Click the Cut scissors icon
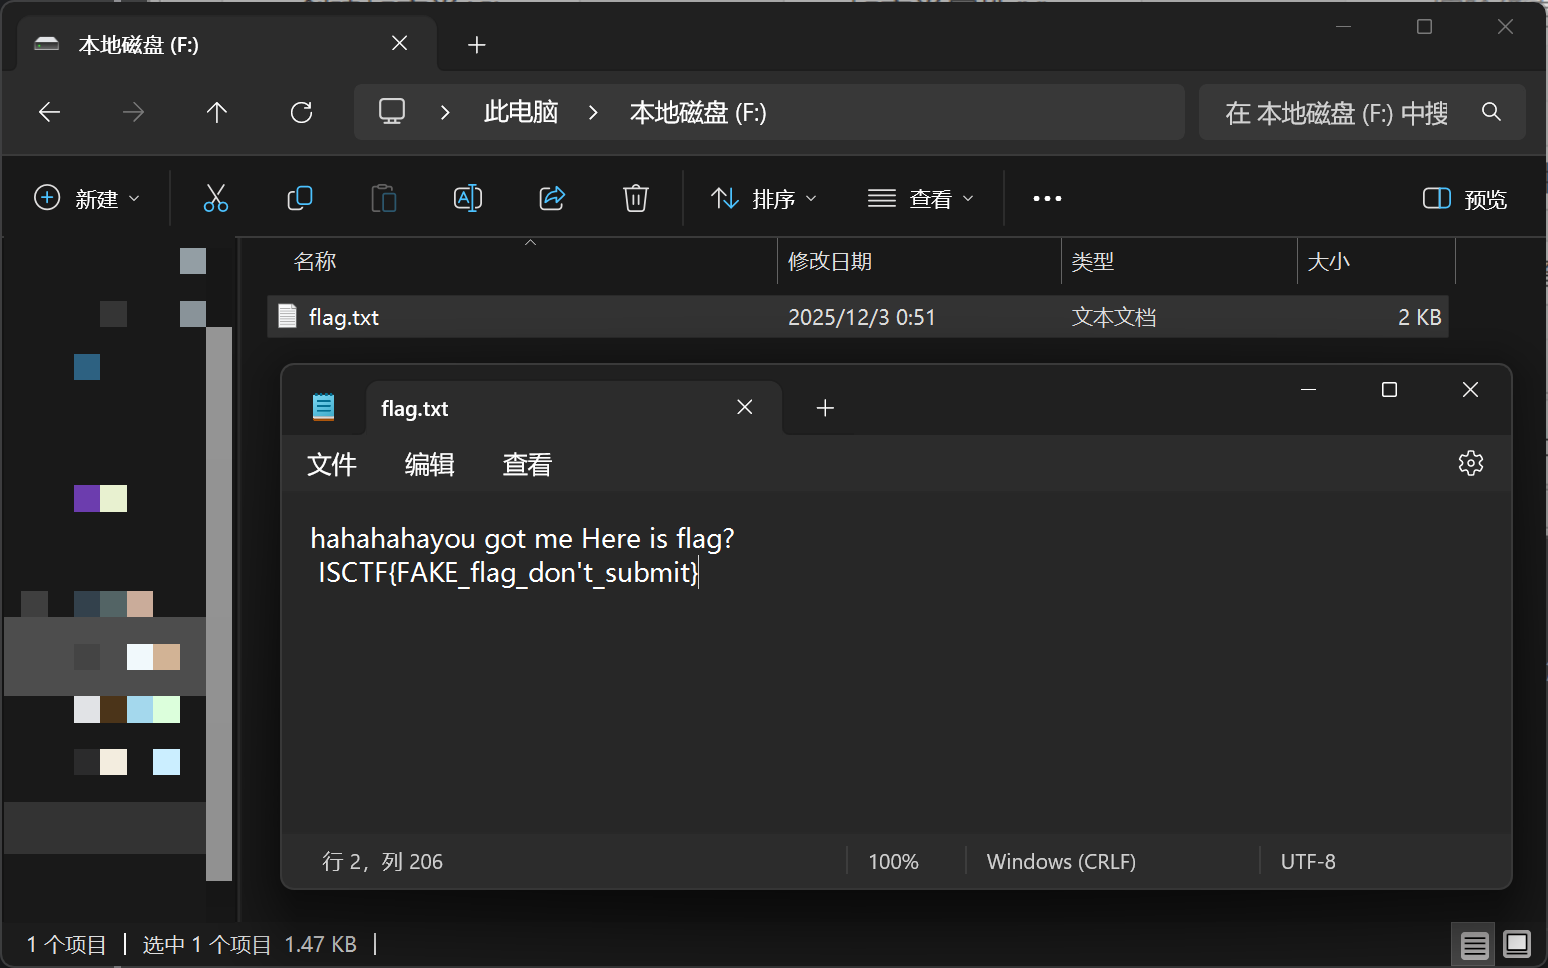The width and height of the screenshot is (1548, 968). [215, 199]
